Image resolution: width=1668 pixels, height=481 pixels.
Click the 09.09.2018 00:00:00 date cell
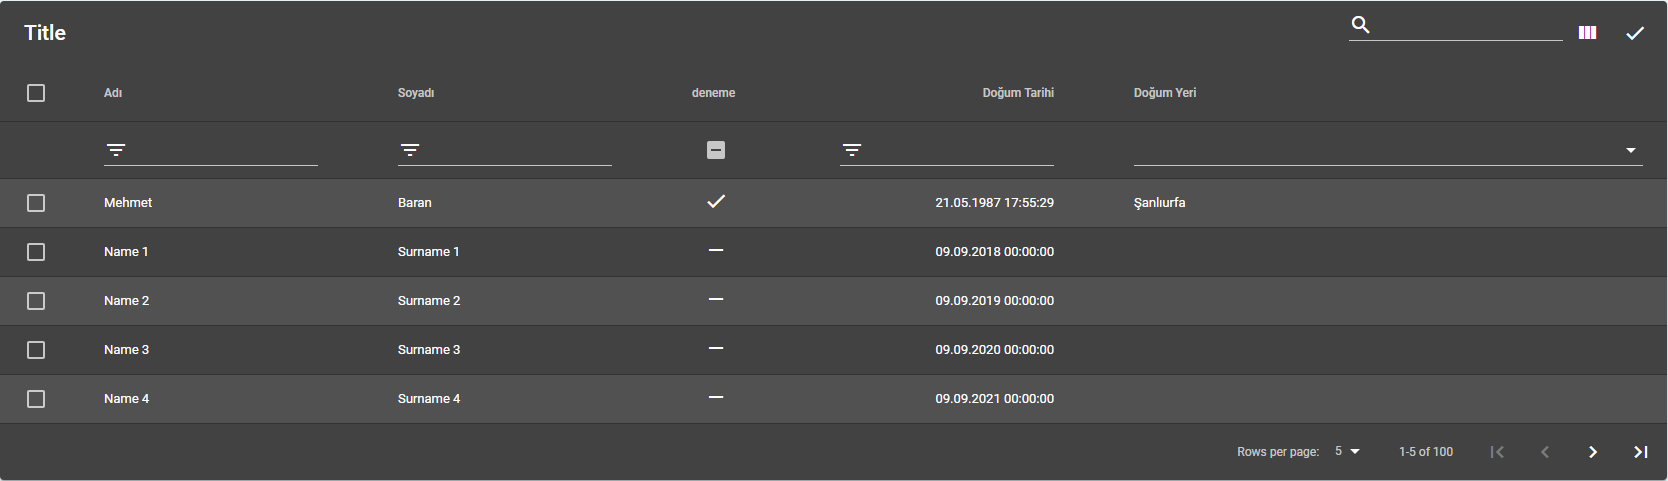tap(995, 252)
